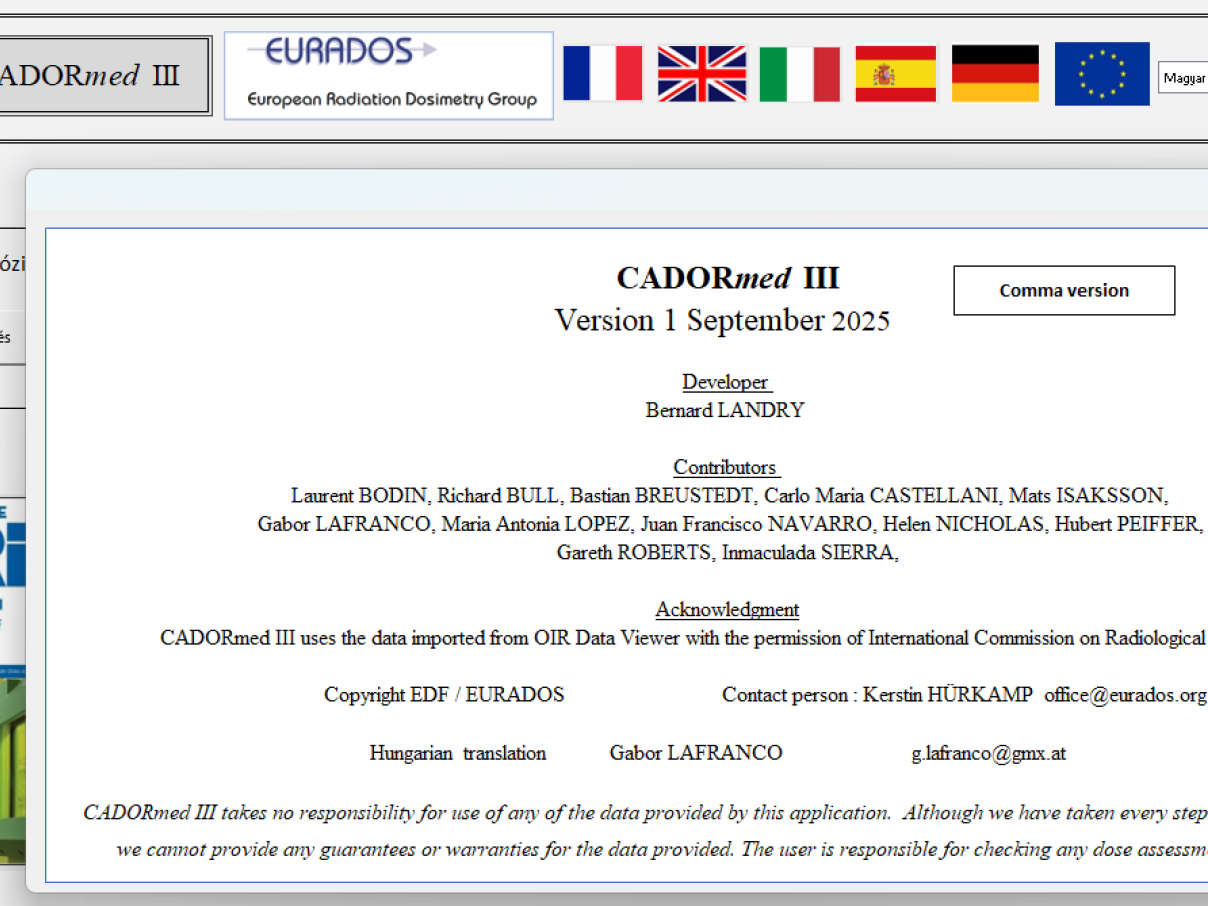Click the disclaimer line starting 'we cannot provide'

click(x=662, y=850)
